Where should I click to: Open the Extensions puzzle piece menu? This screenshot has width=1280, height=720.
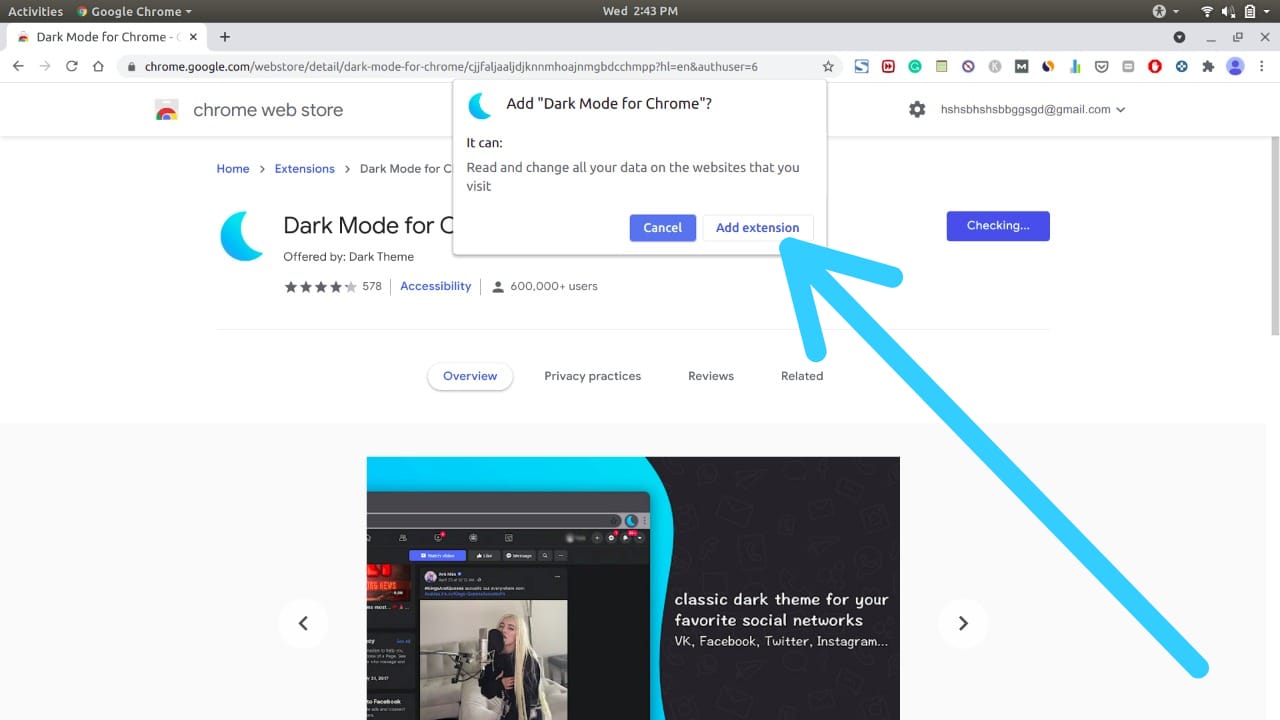pyautogui.click(x=1208, y=66)
